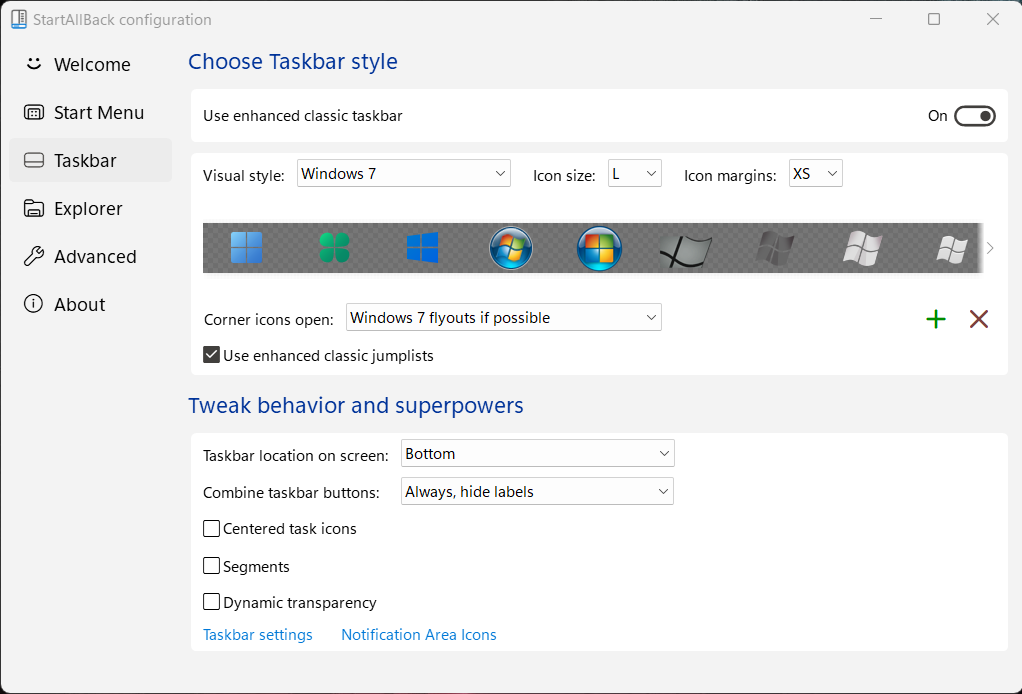This screenshot has height=694, width=1022.
Task: Open the Taskbar location on screen dropdown
Action: click(538, 454)
